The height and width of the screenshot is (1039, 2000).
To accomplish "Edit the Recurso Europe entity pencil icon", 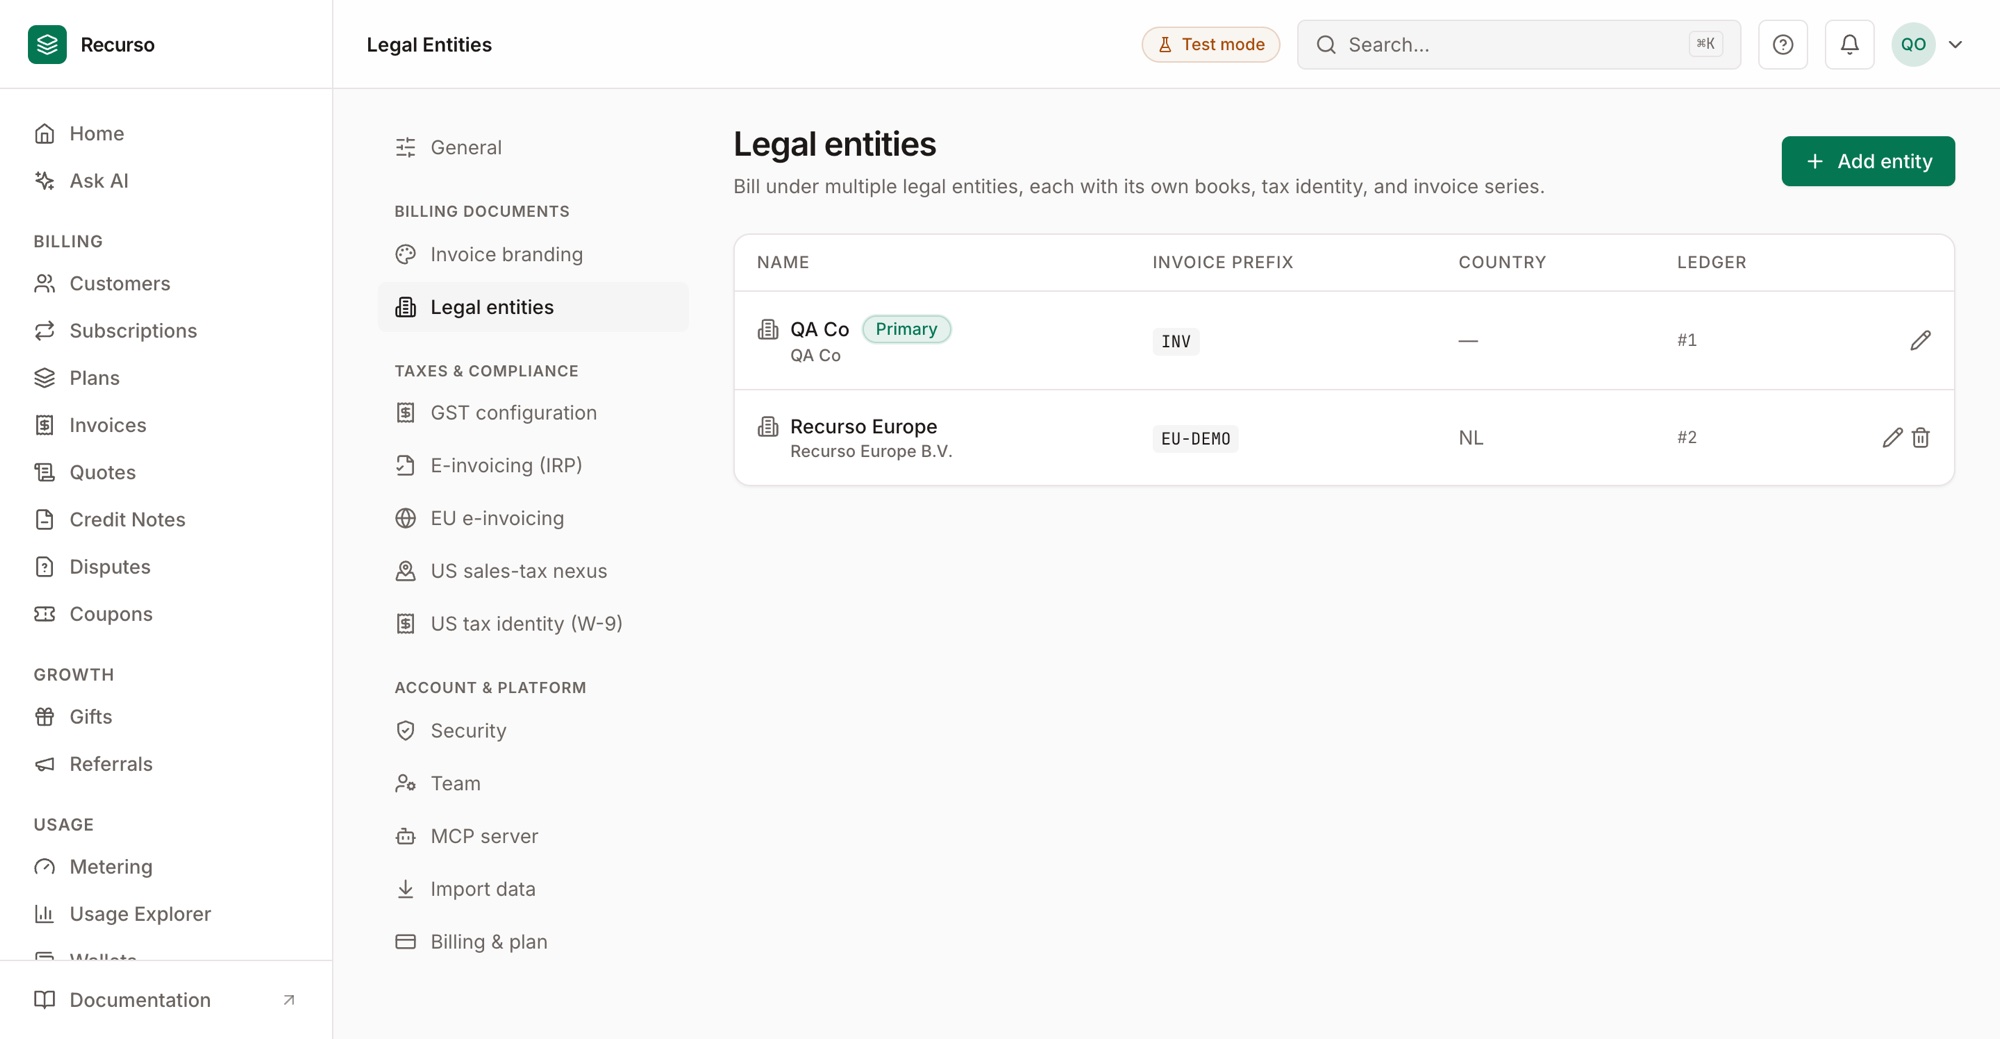I will 1892,437.
